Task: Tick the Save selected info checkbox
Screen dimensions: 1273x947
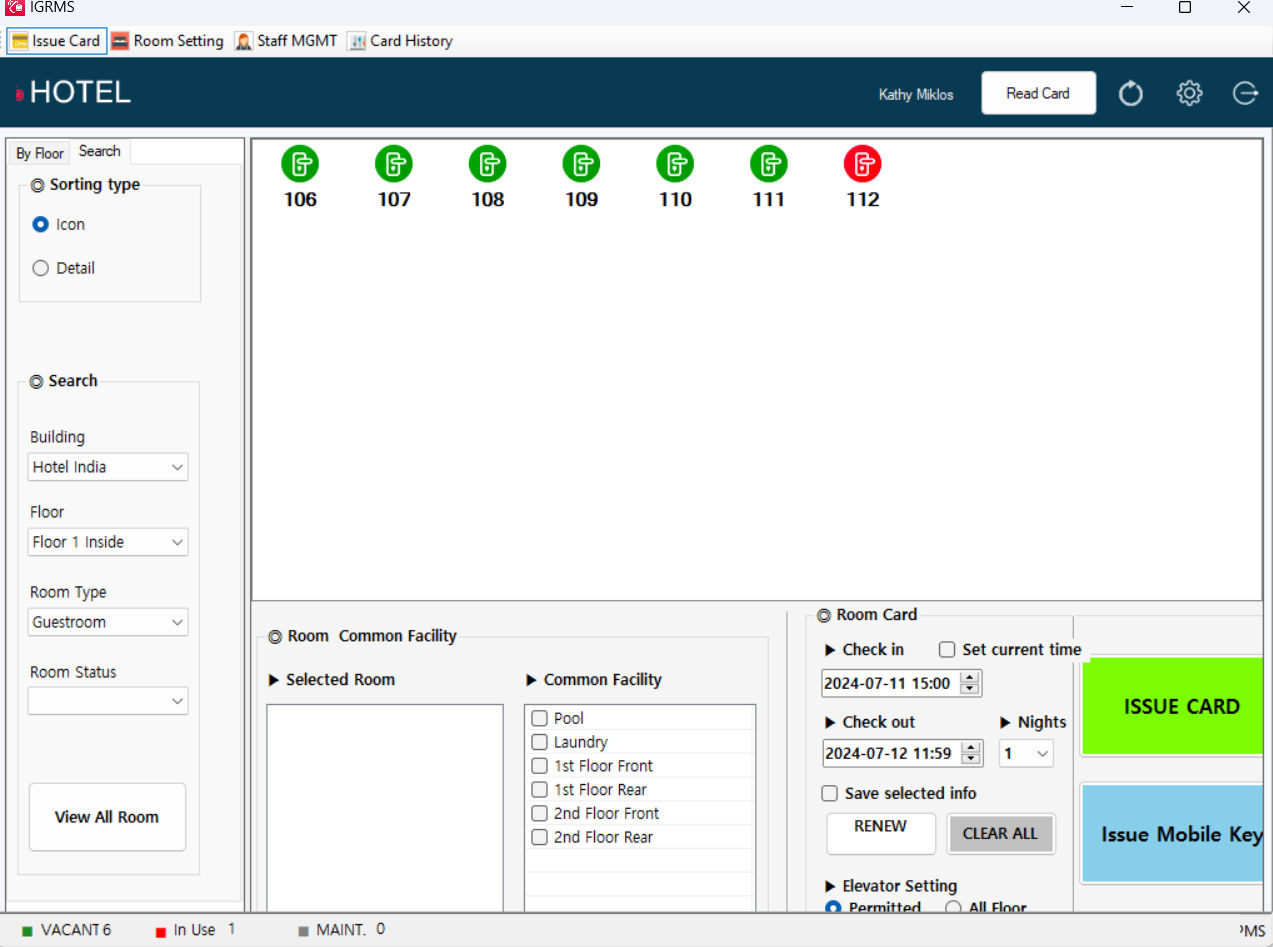Action: pos(829,793)
